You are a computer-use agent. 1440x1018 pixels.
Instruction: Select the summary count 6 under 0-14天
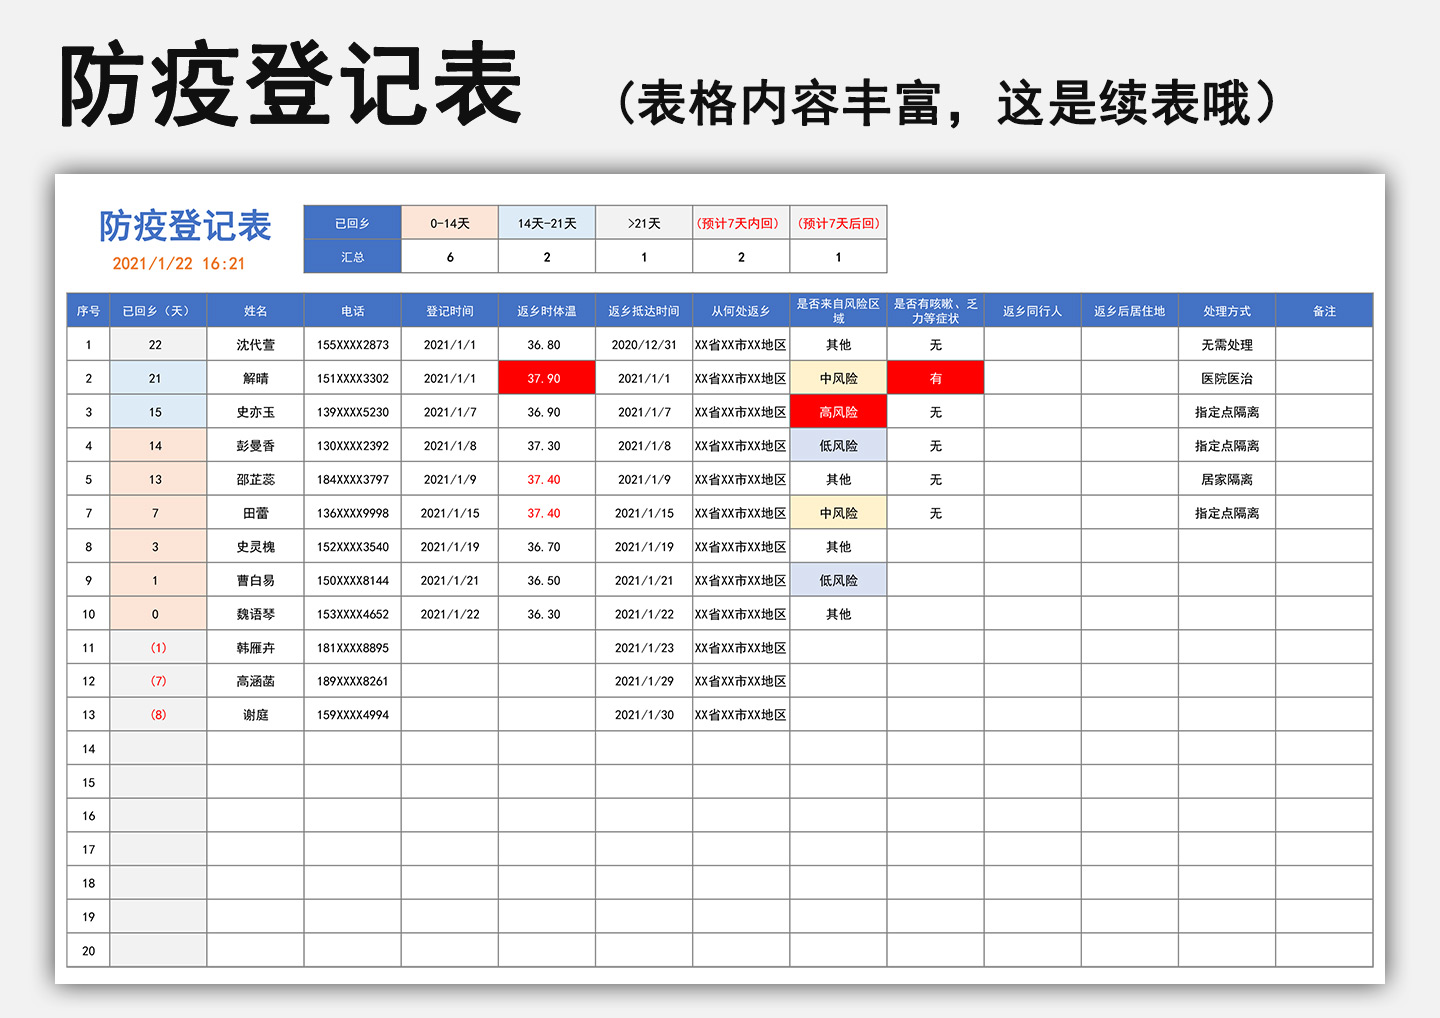click(x=450, y=257)
